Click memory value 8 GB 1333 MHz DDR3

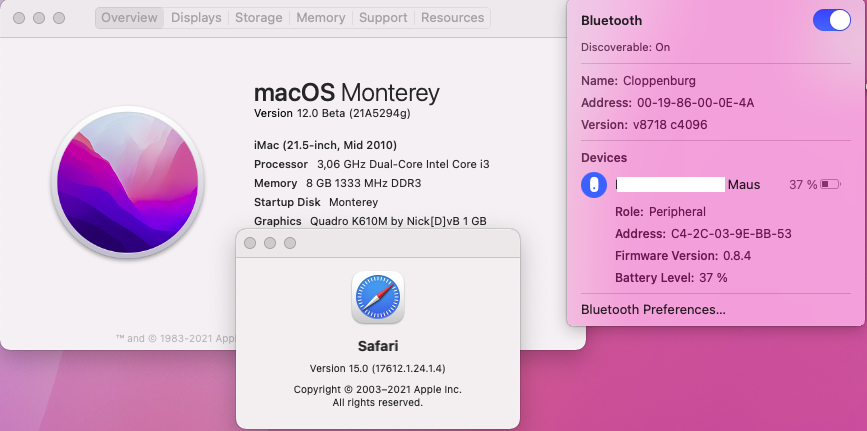click(363, 183)
